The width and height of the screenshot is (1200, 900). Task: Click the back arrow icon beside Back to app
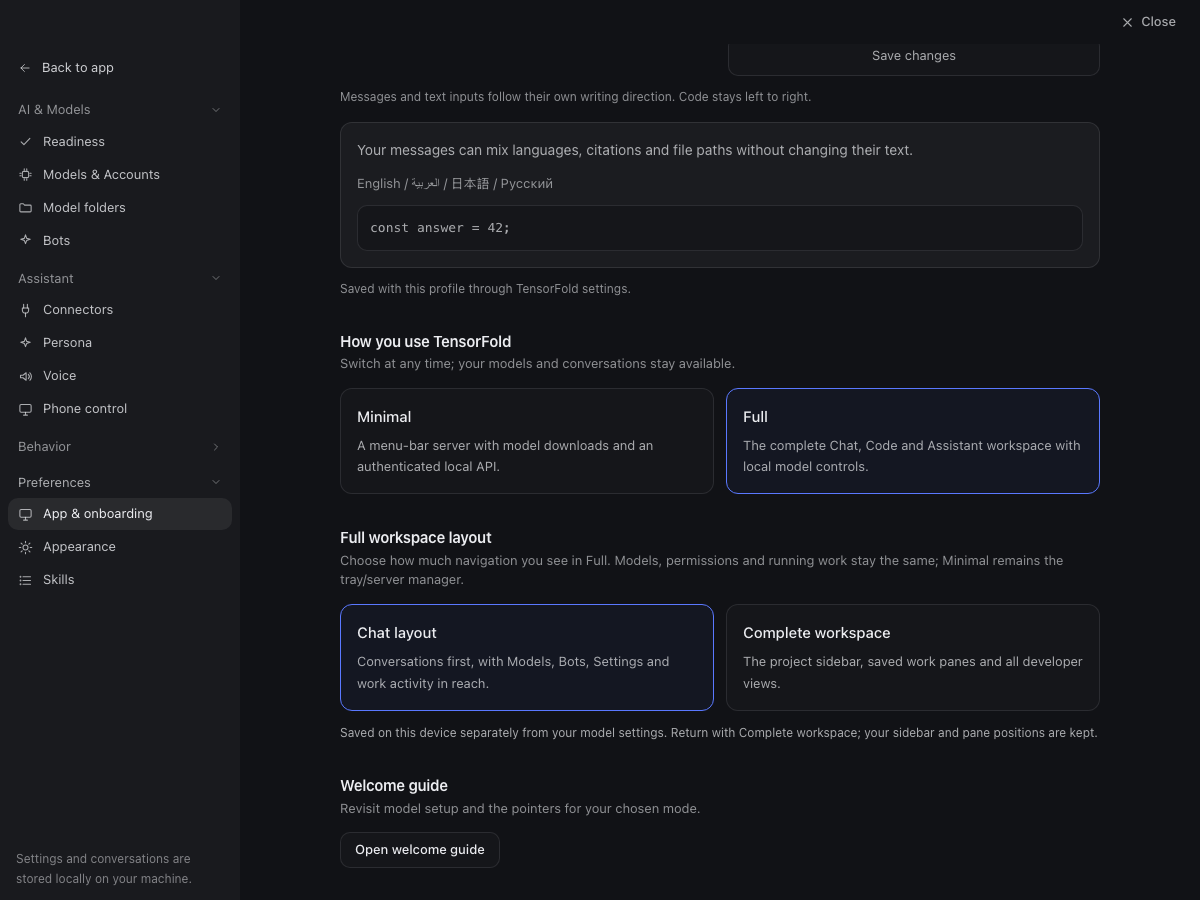click(25, 68)
